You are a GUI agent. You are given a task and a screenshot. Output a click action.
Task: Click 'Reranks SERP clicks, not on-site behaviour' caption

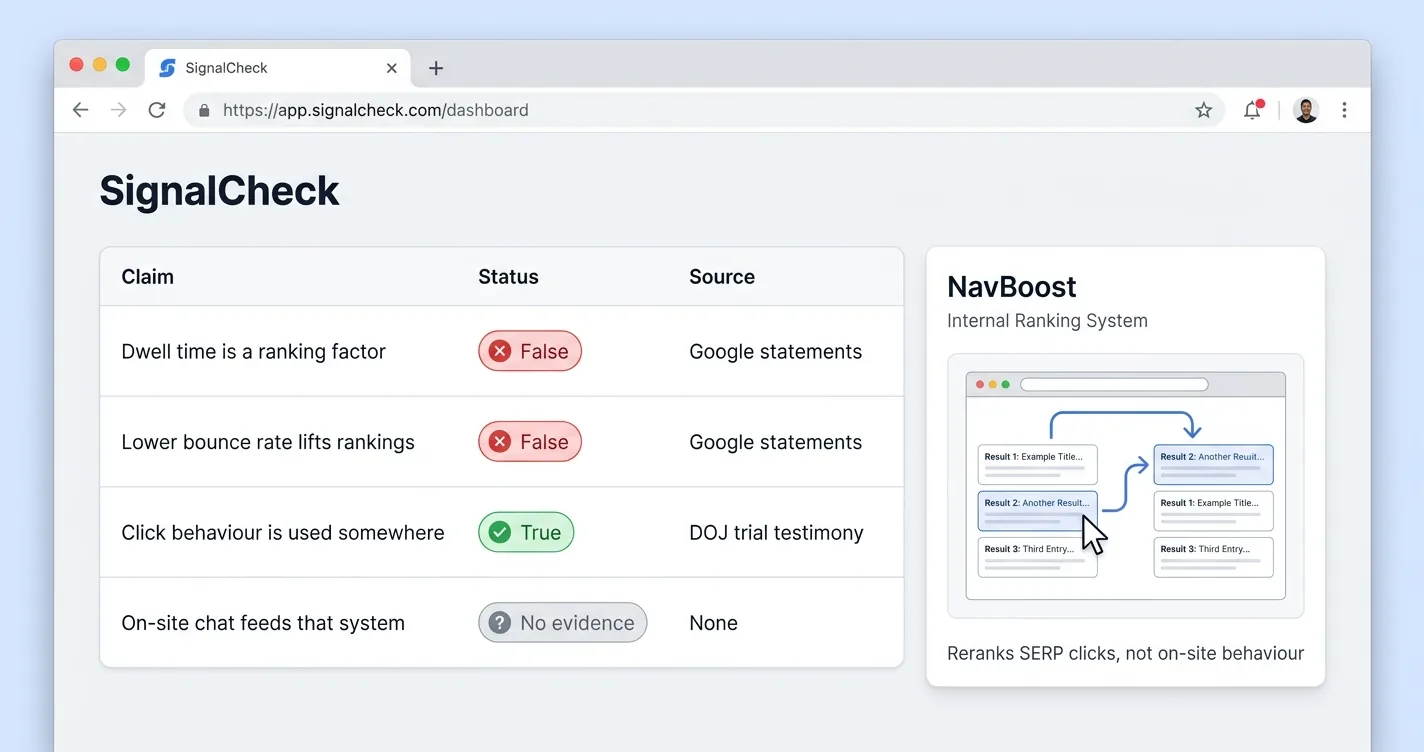1125,653
